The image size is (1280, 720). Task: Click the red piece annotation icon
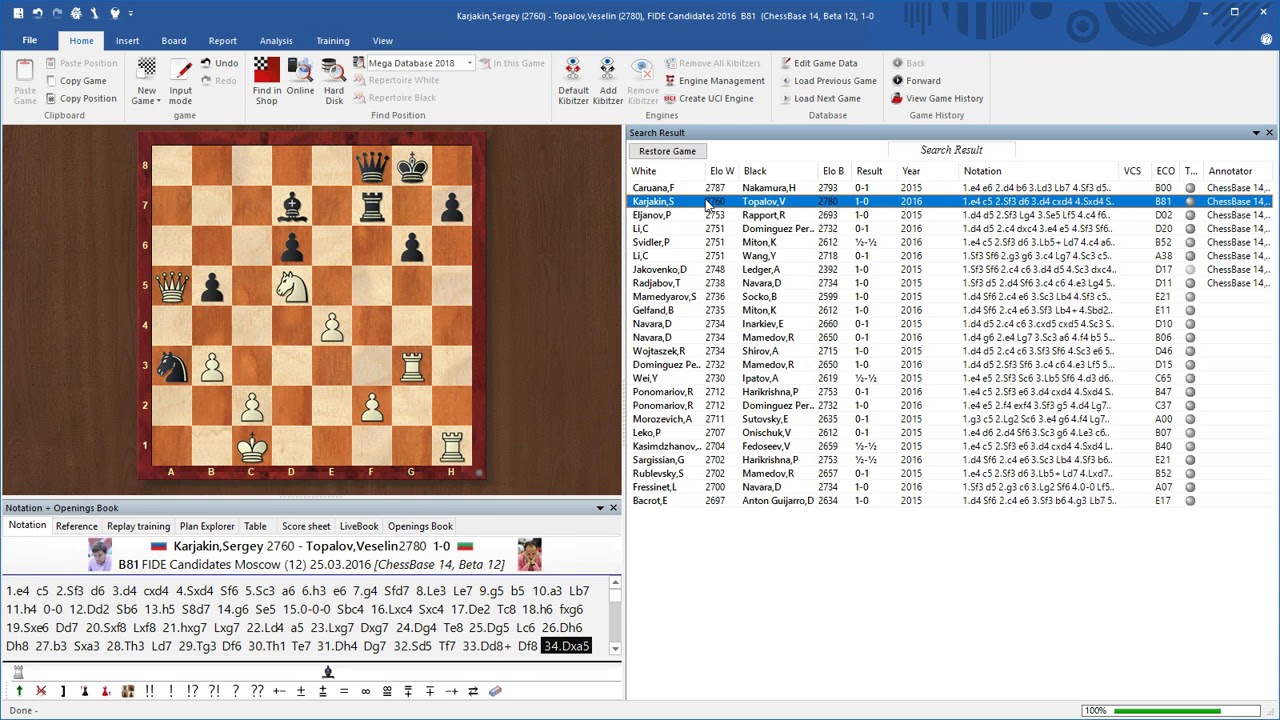(106, 691)
